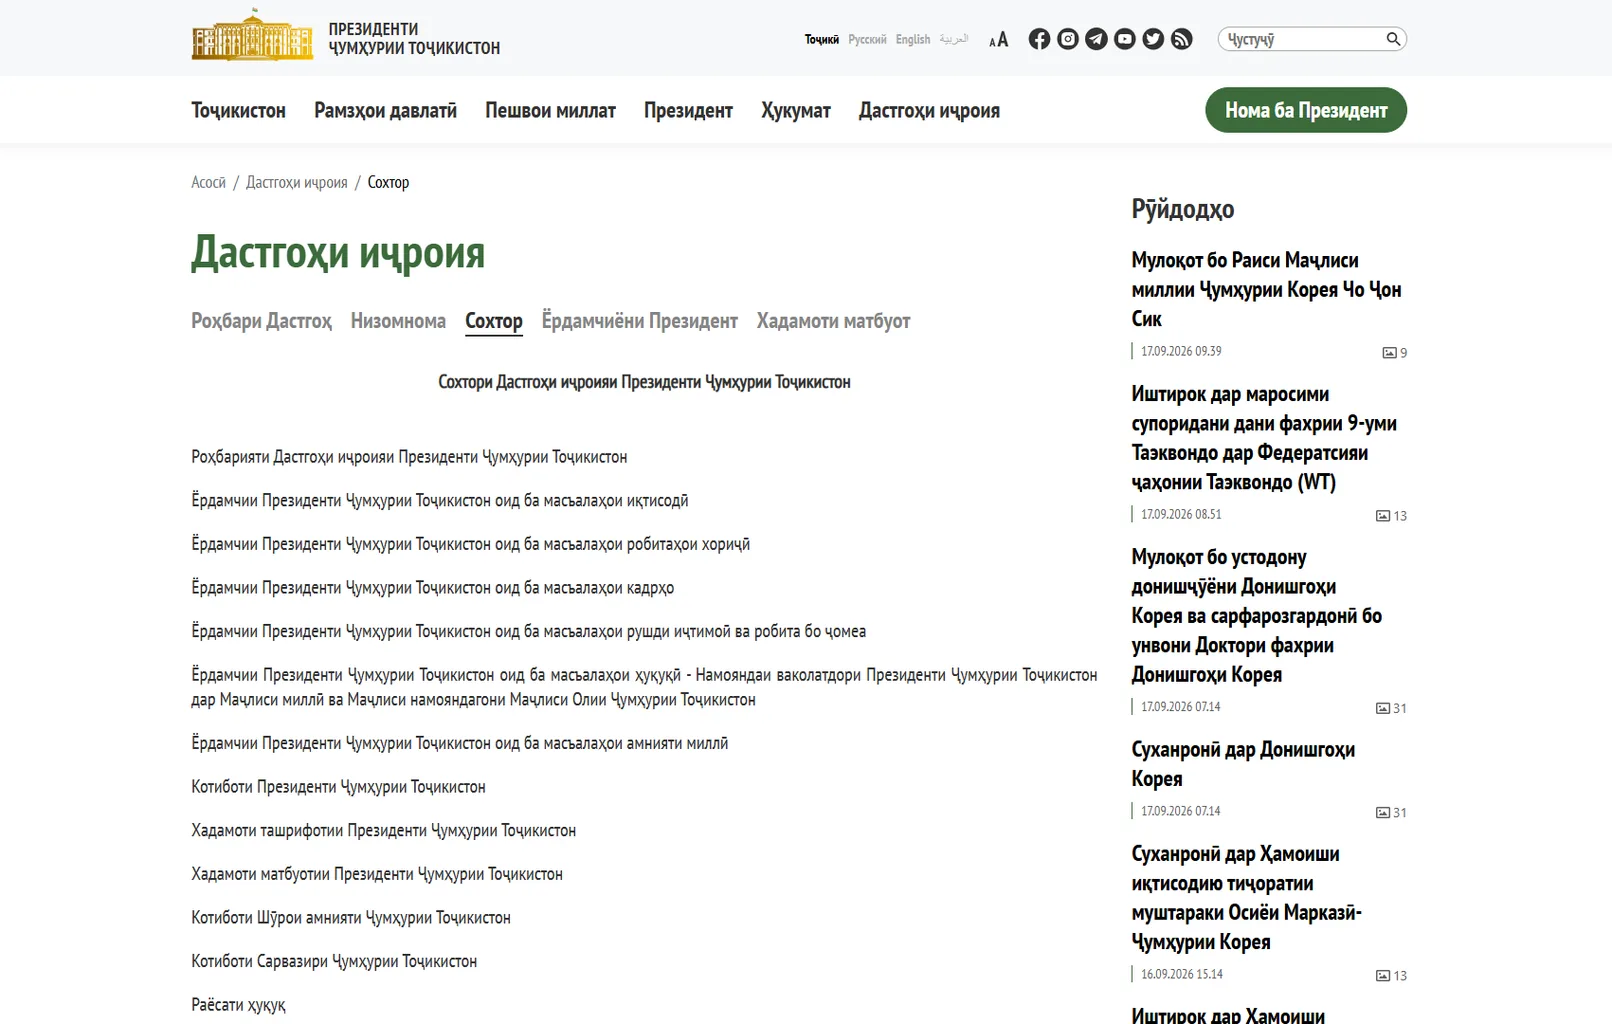Viewport: 1612px width, 1024px height.
Task: Open the Telegram social icon
Action: (1096, 39)
